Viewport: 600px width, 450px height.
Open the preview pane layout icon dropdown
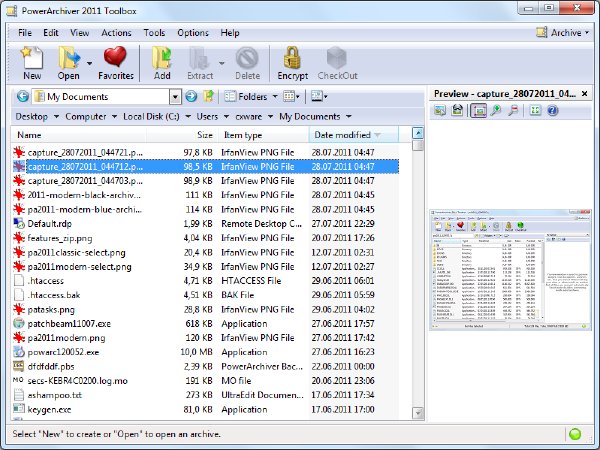[x=319, y=96]
